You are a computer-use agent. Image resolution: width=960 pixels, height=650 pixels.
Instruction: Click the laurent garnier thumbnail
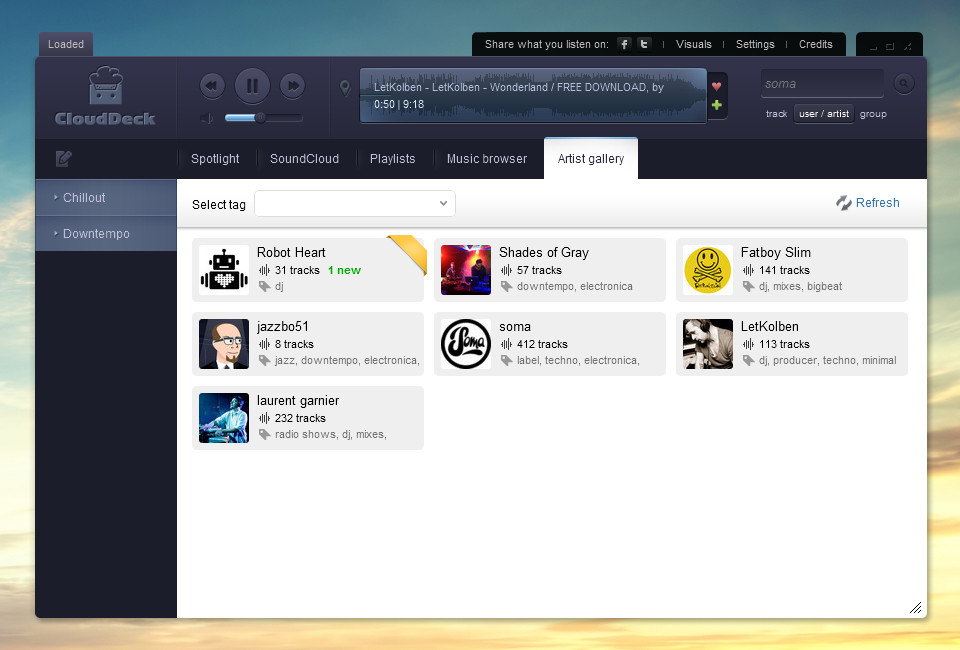coord(224,418)
